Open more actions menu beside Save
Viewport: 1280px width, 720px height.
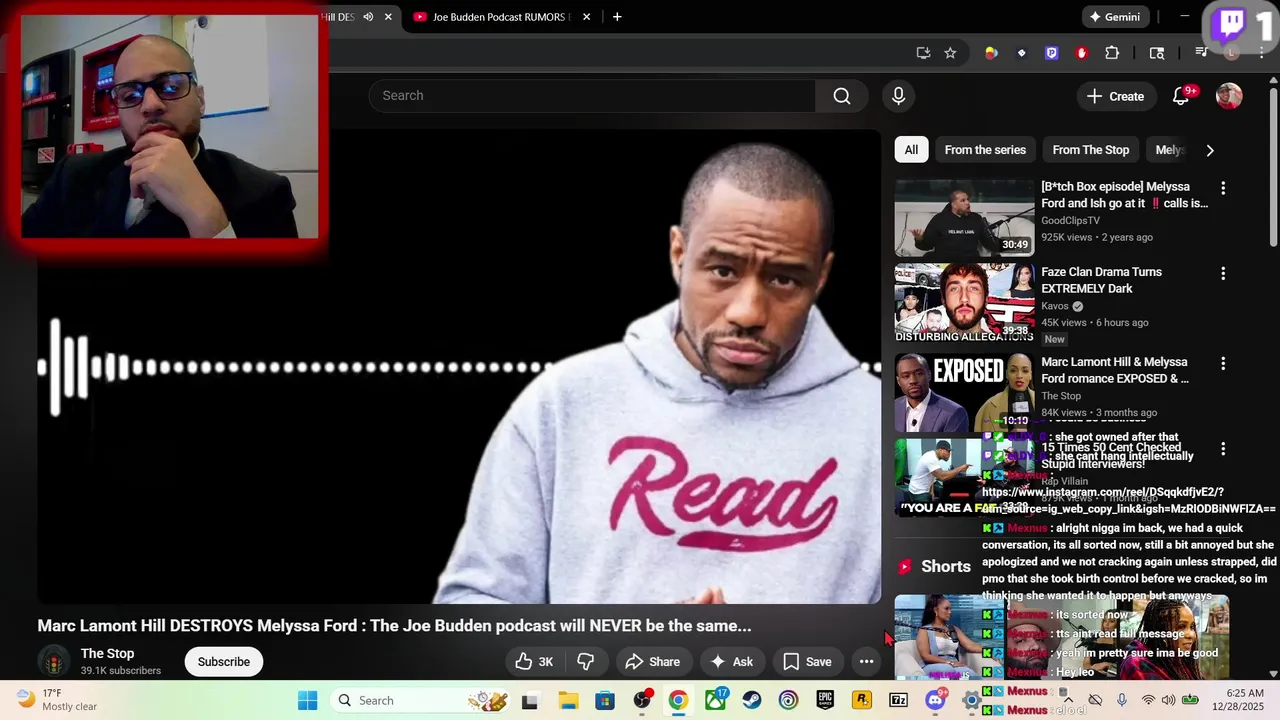[x=866, y=661]
